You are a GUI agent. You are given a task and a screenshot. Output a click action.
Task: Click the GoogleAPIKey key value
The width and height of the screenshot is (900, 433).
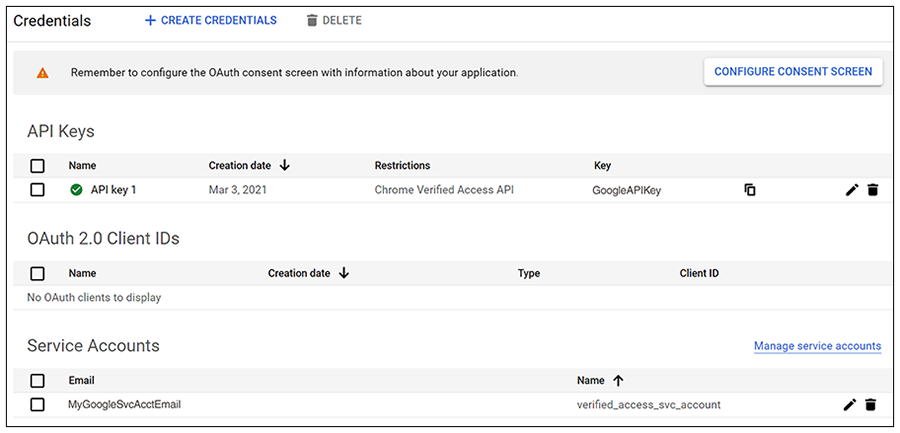pos(627,190)
